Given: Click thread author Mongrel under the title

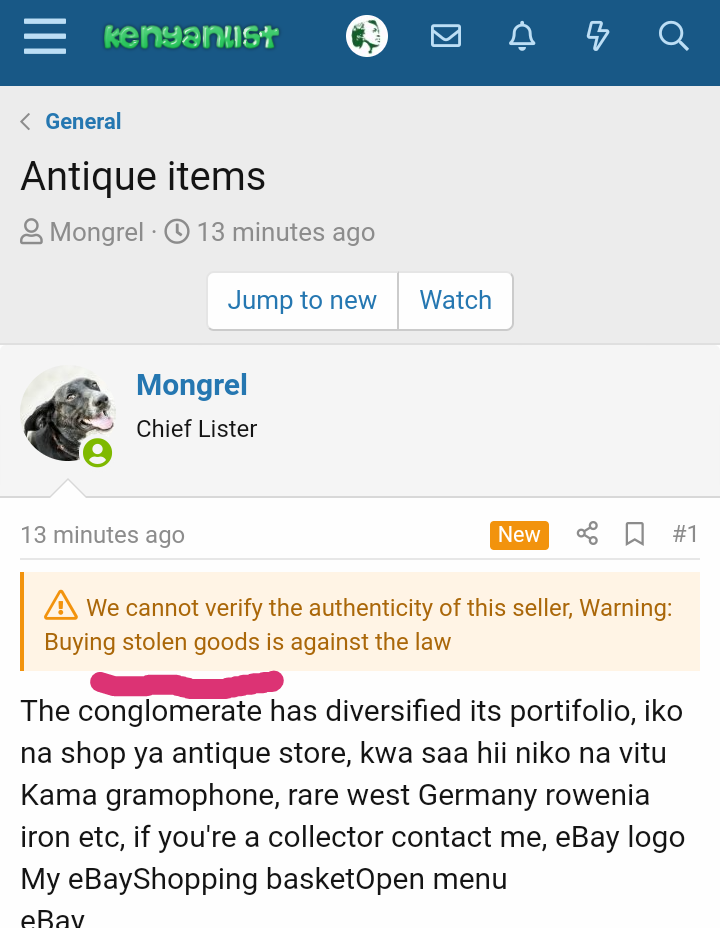Looking at the screenshot, I should pos(96,233).
